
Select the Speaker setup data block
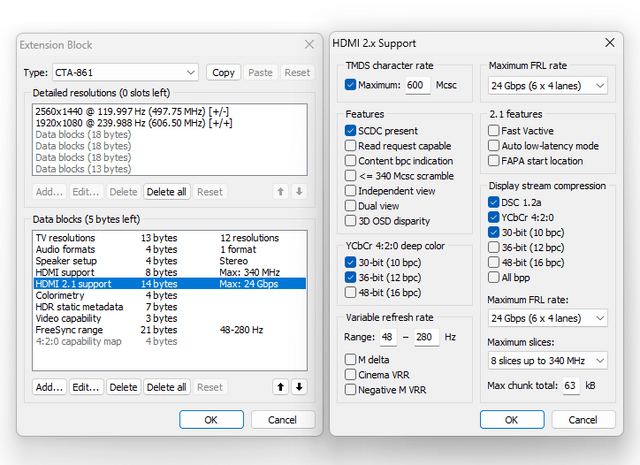tap(169, 261)
